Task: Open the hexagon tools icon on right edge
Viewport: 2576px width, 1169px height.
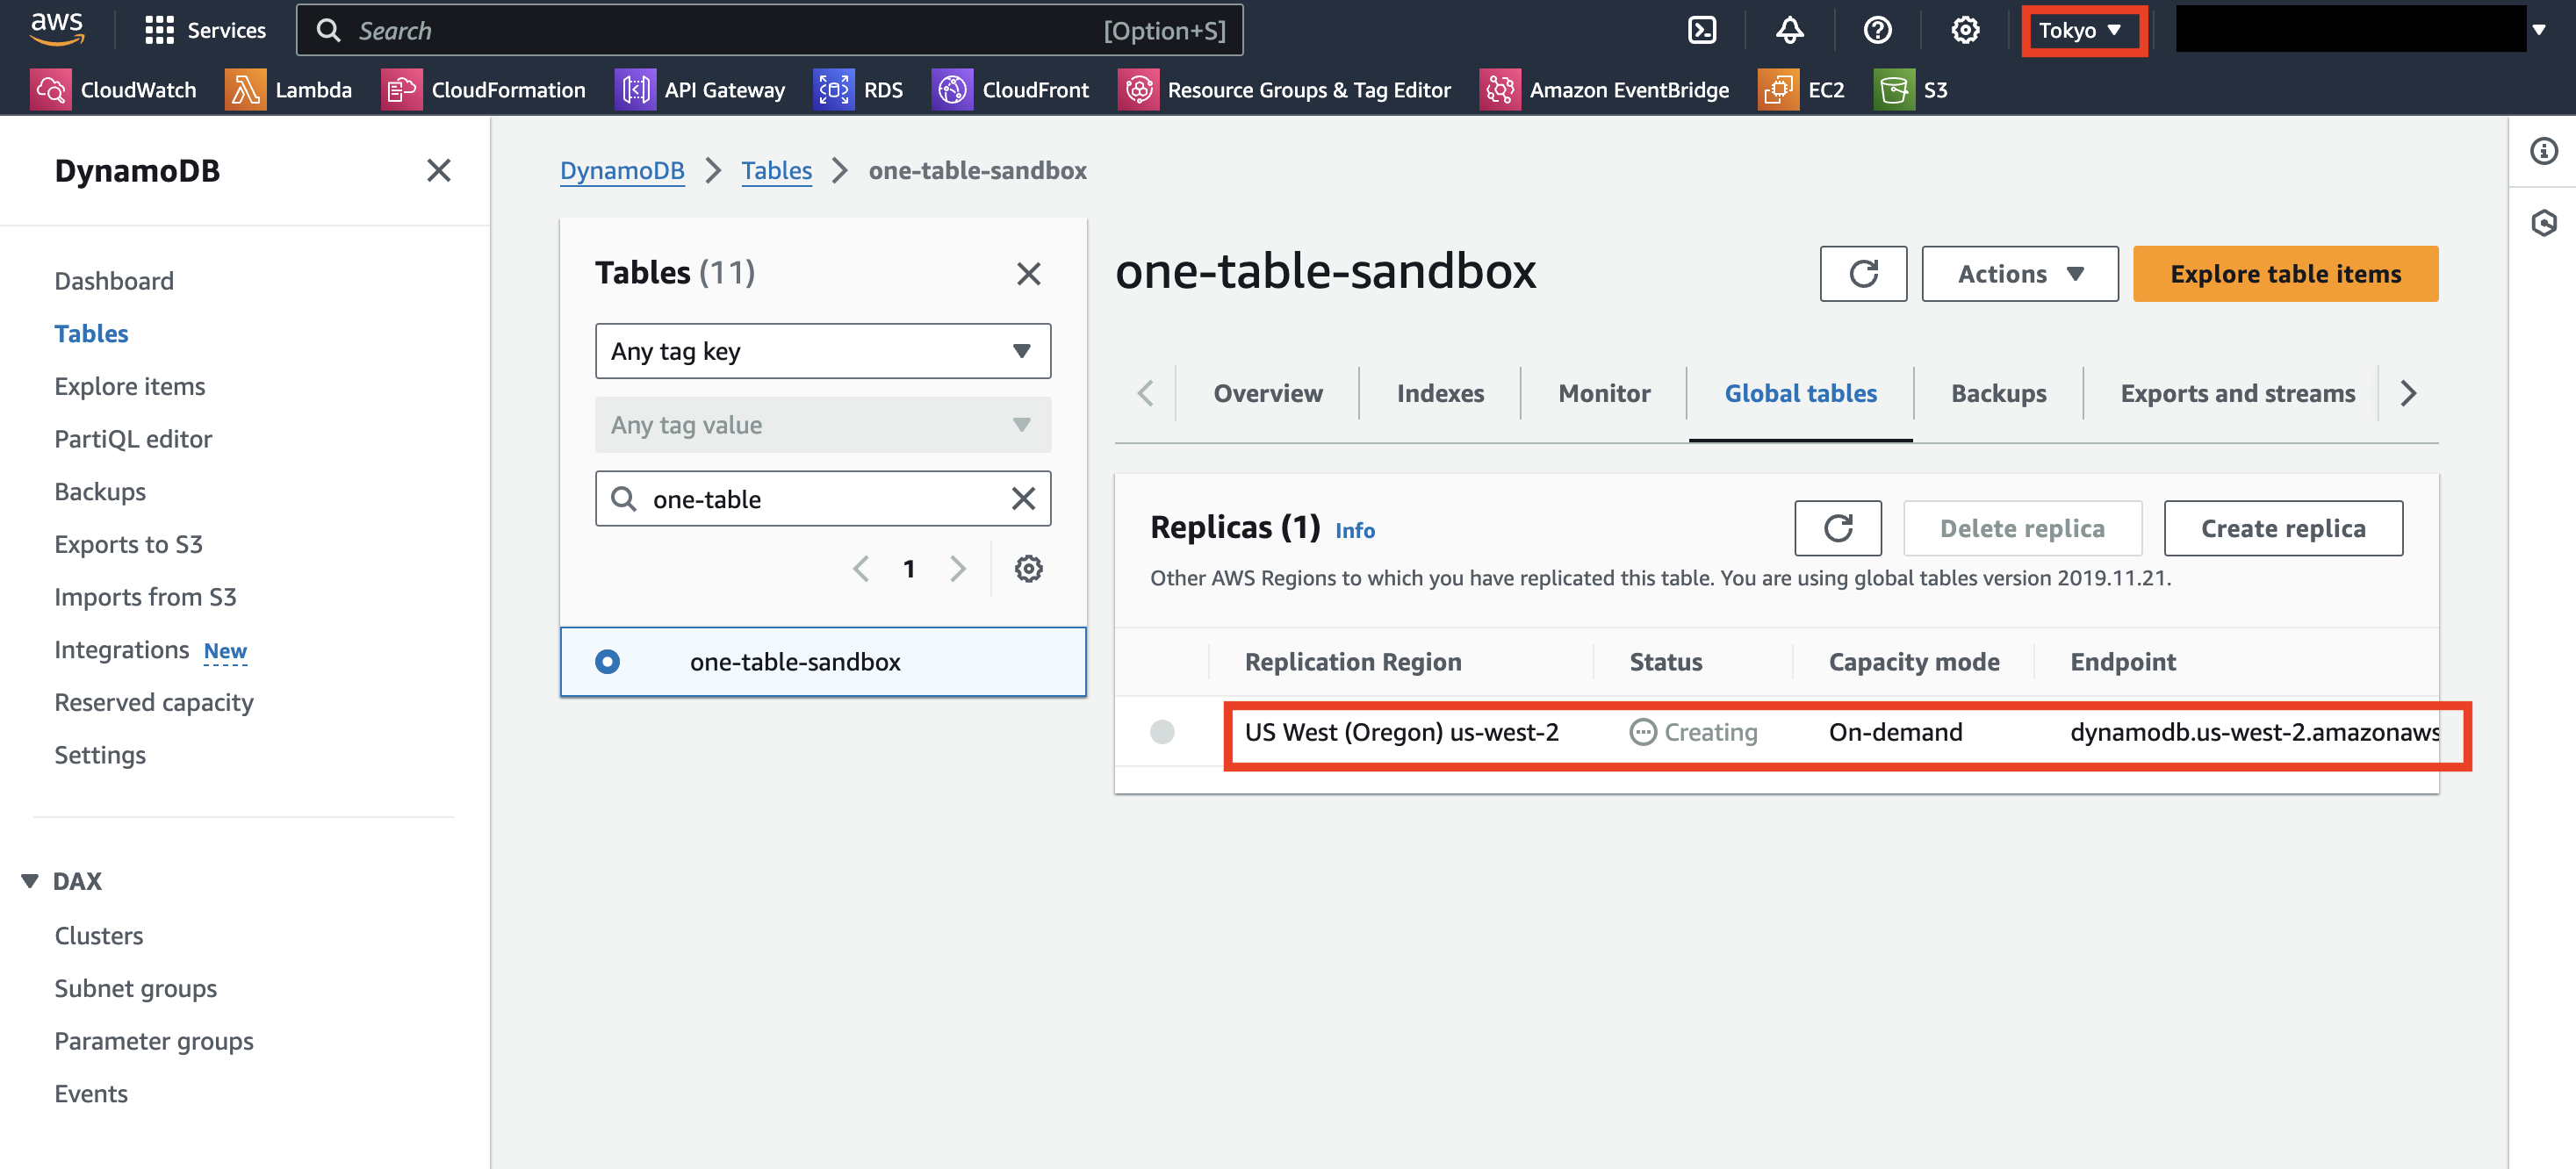Action: 2543,222
